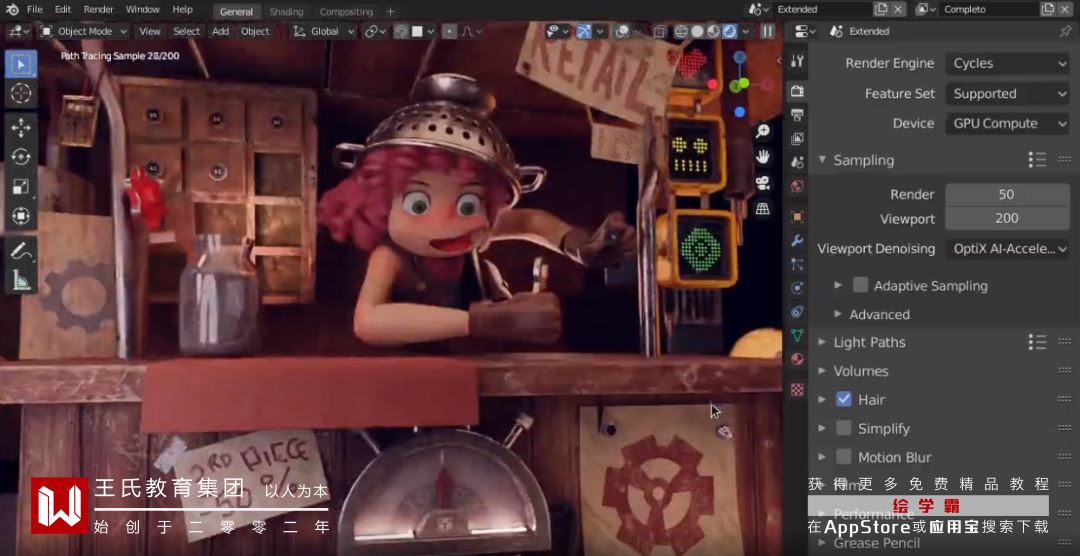Pin the properties editor context

(x=1066, y=31)
